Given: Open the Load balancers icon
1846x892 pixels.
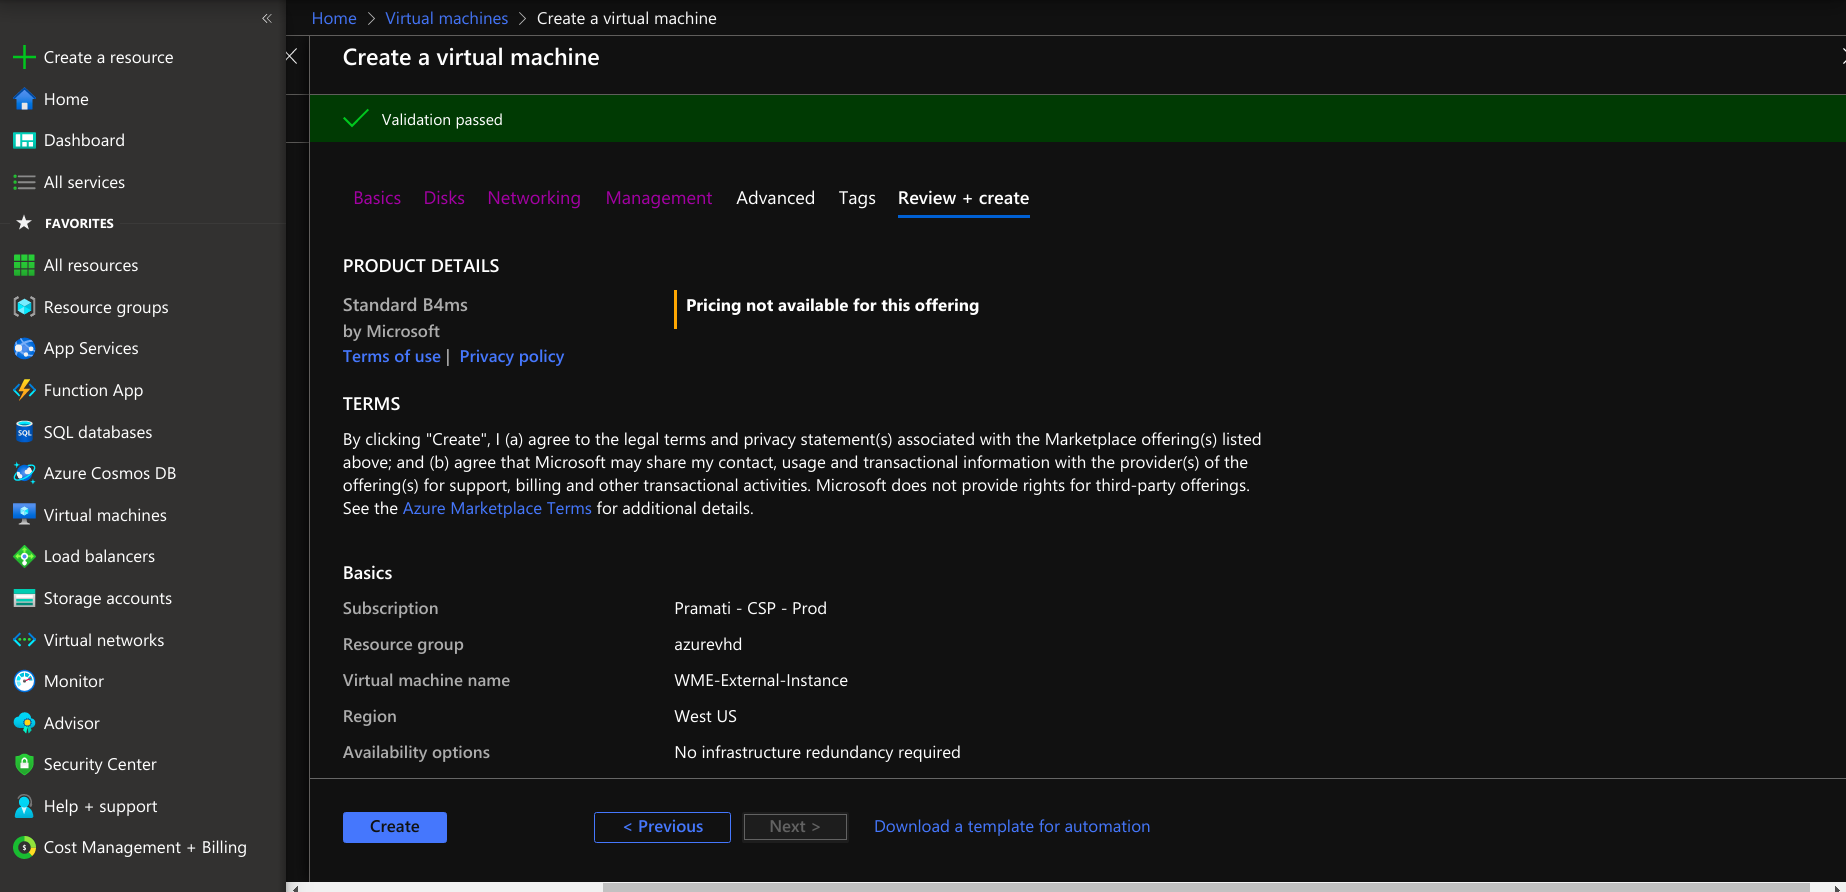Looking at the screenshot, I should [24, 556].
